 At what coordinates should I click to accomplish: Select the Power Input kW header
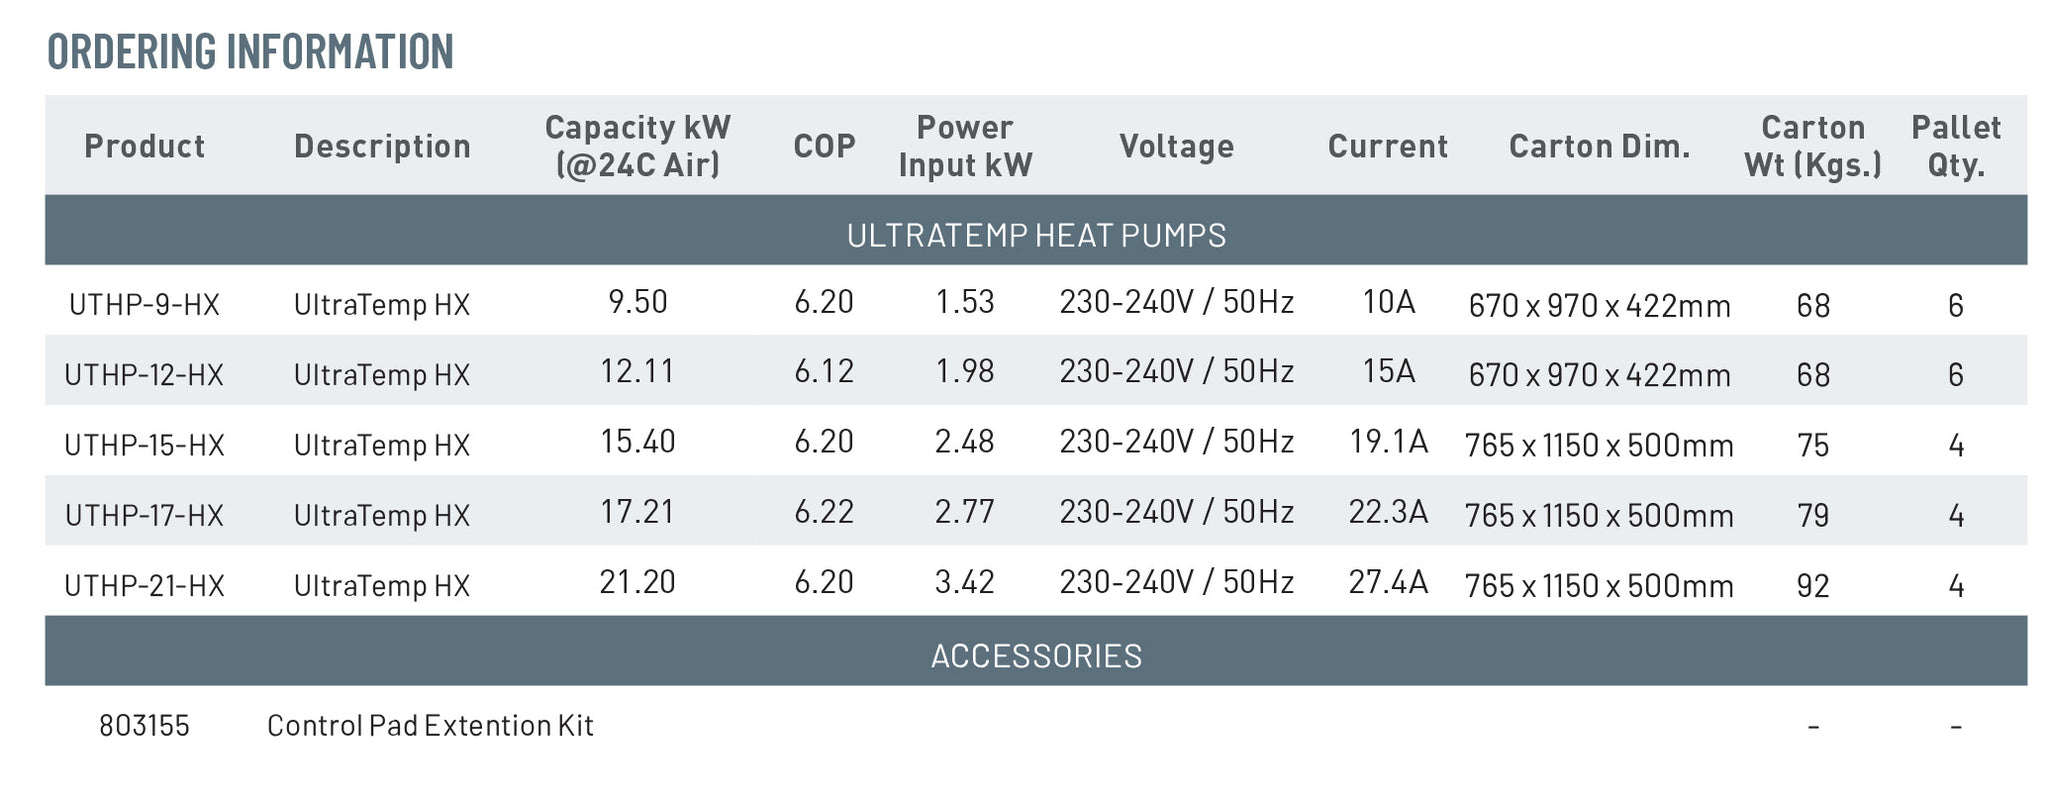[x=965, y=146]
